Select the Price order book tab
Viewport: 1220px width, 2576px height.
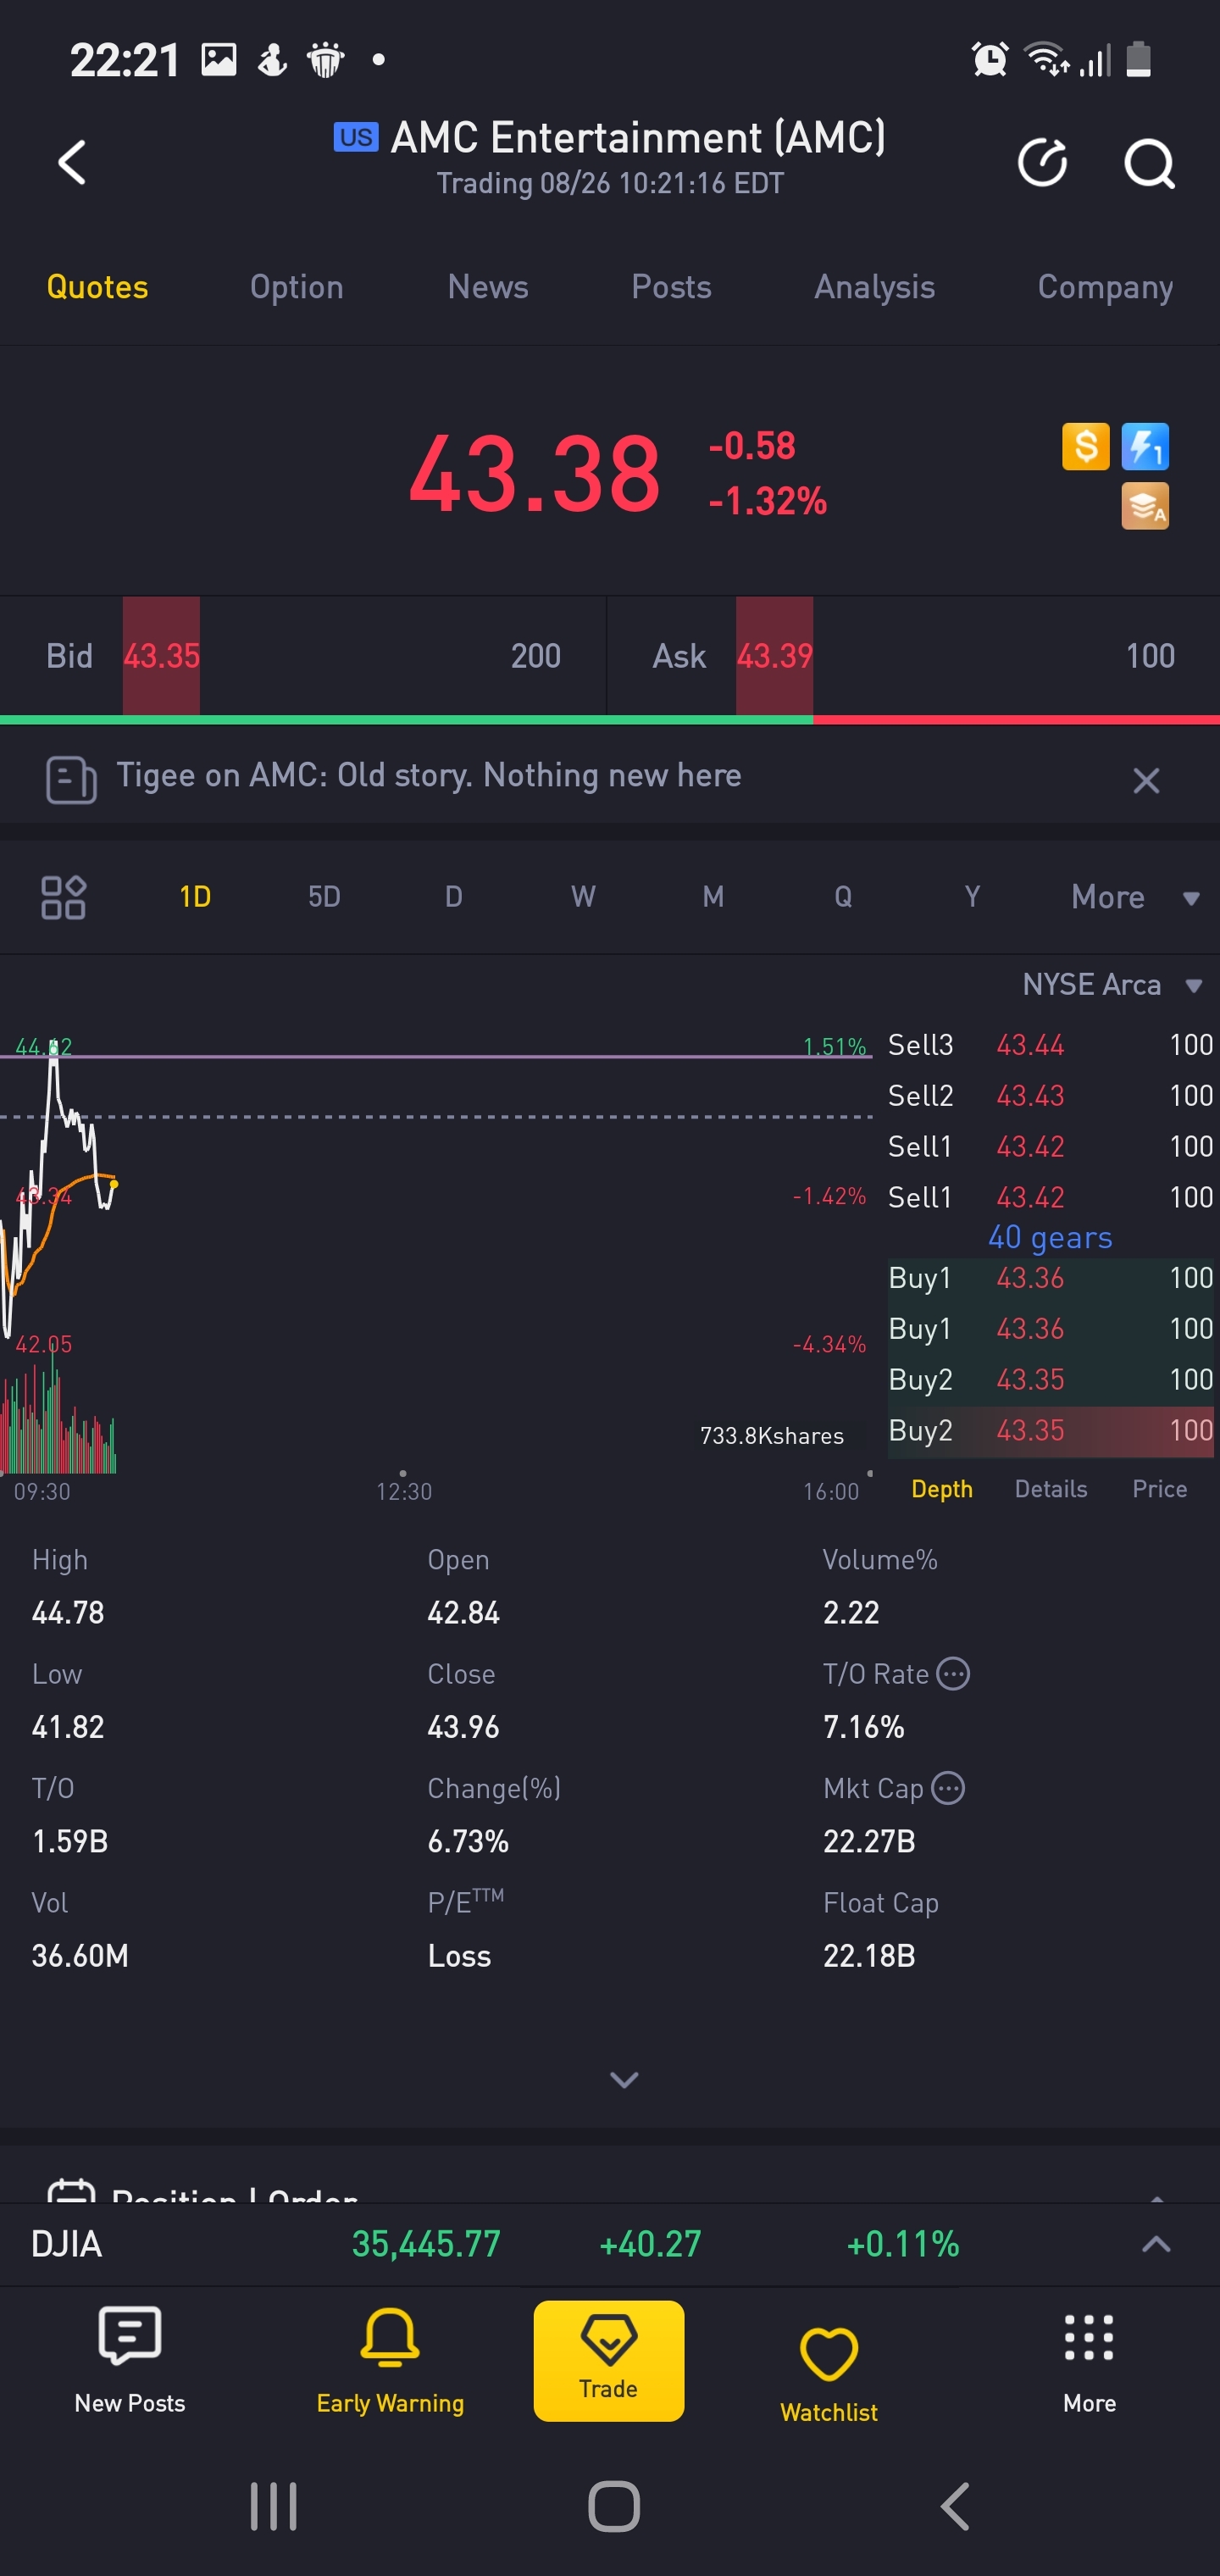(1160, 1489)
